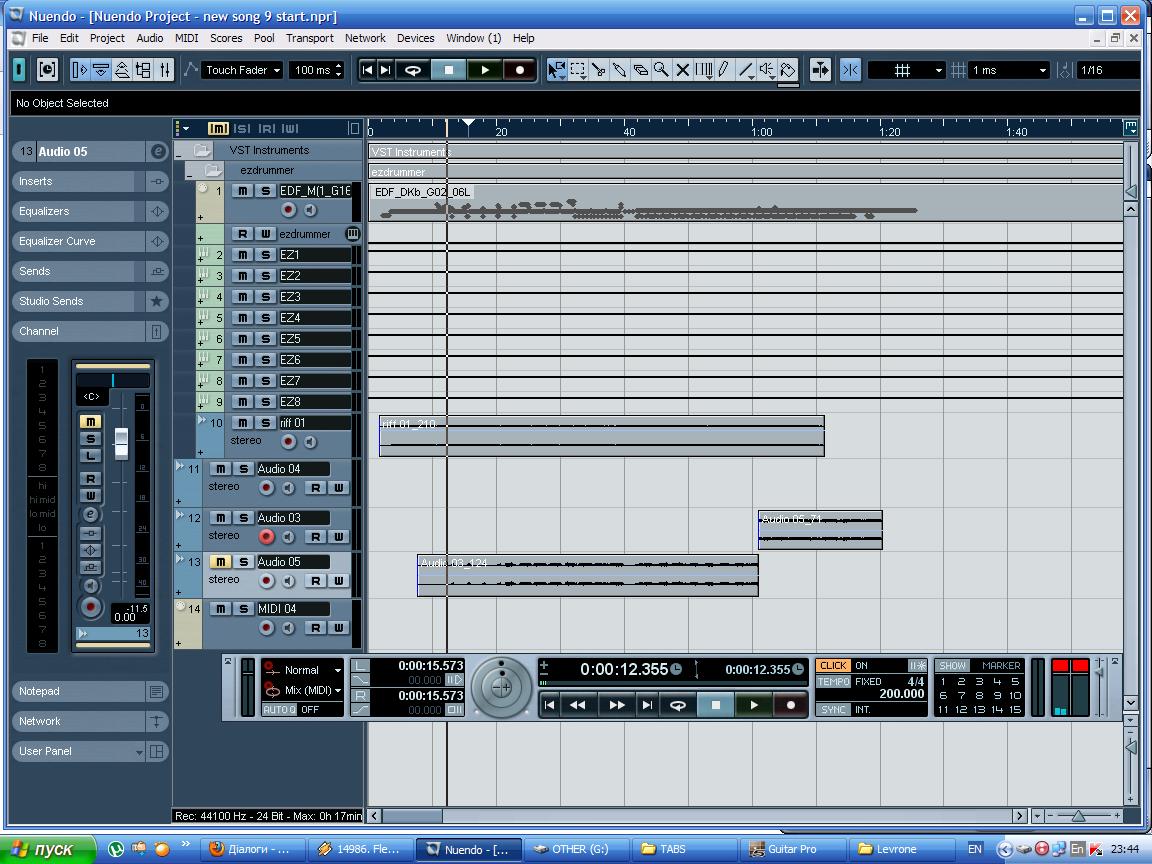Select the Play speaker tool
The image size is (1152, 864).
click(x=766, y=70)
